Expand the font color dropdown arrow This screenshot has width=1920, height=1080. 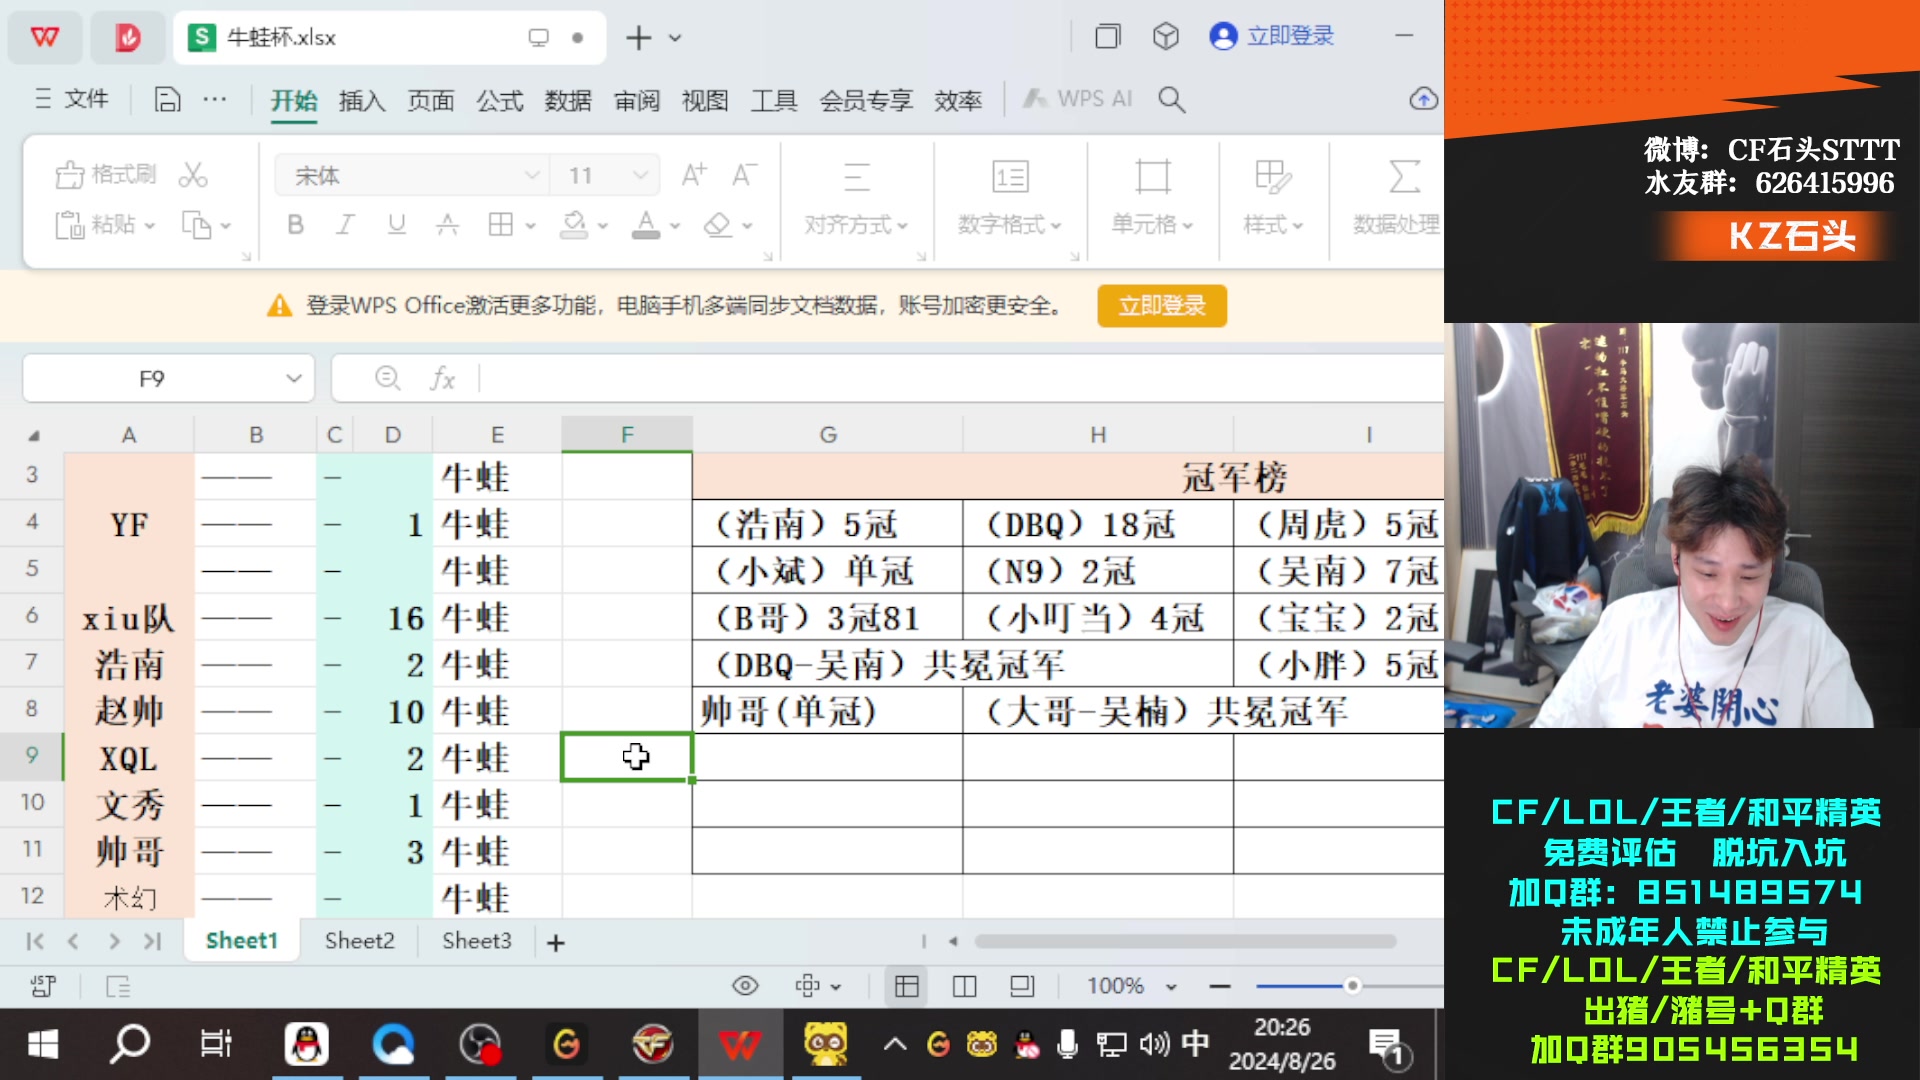[x=675, y=226]
